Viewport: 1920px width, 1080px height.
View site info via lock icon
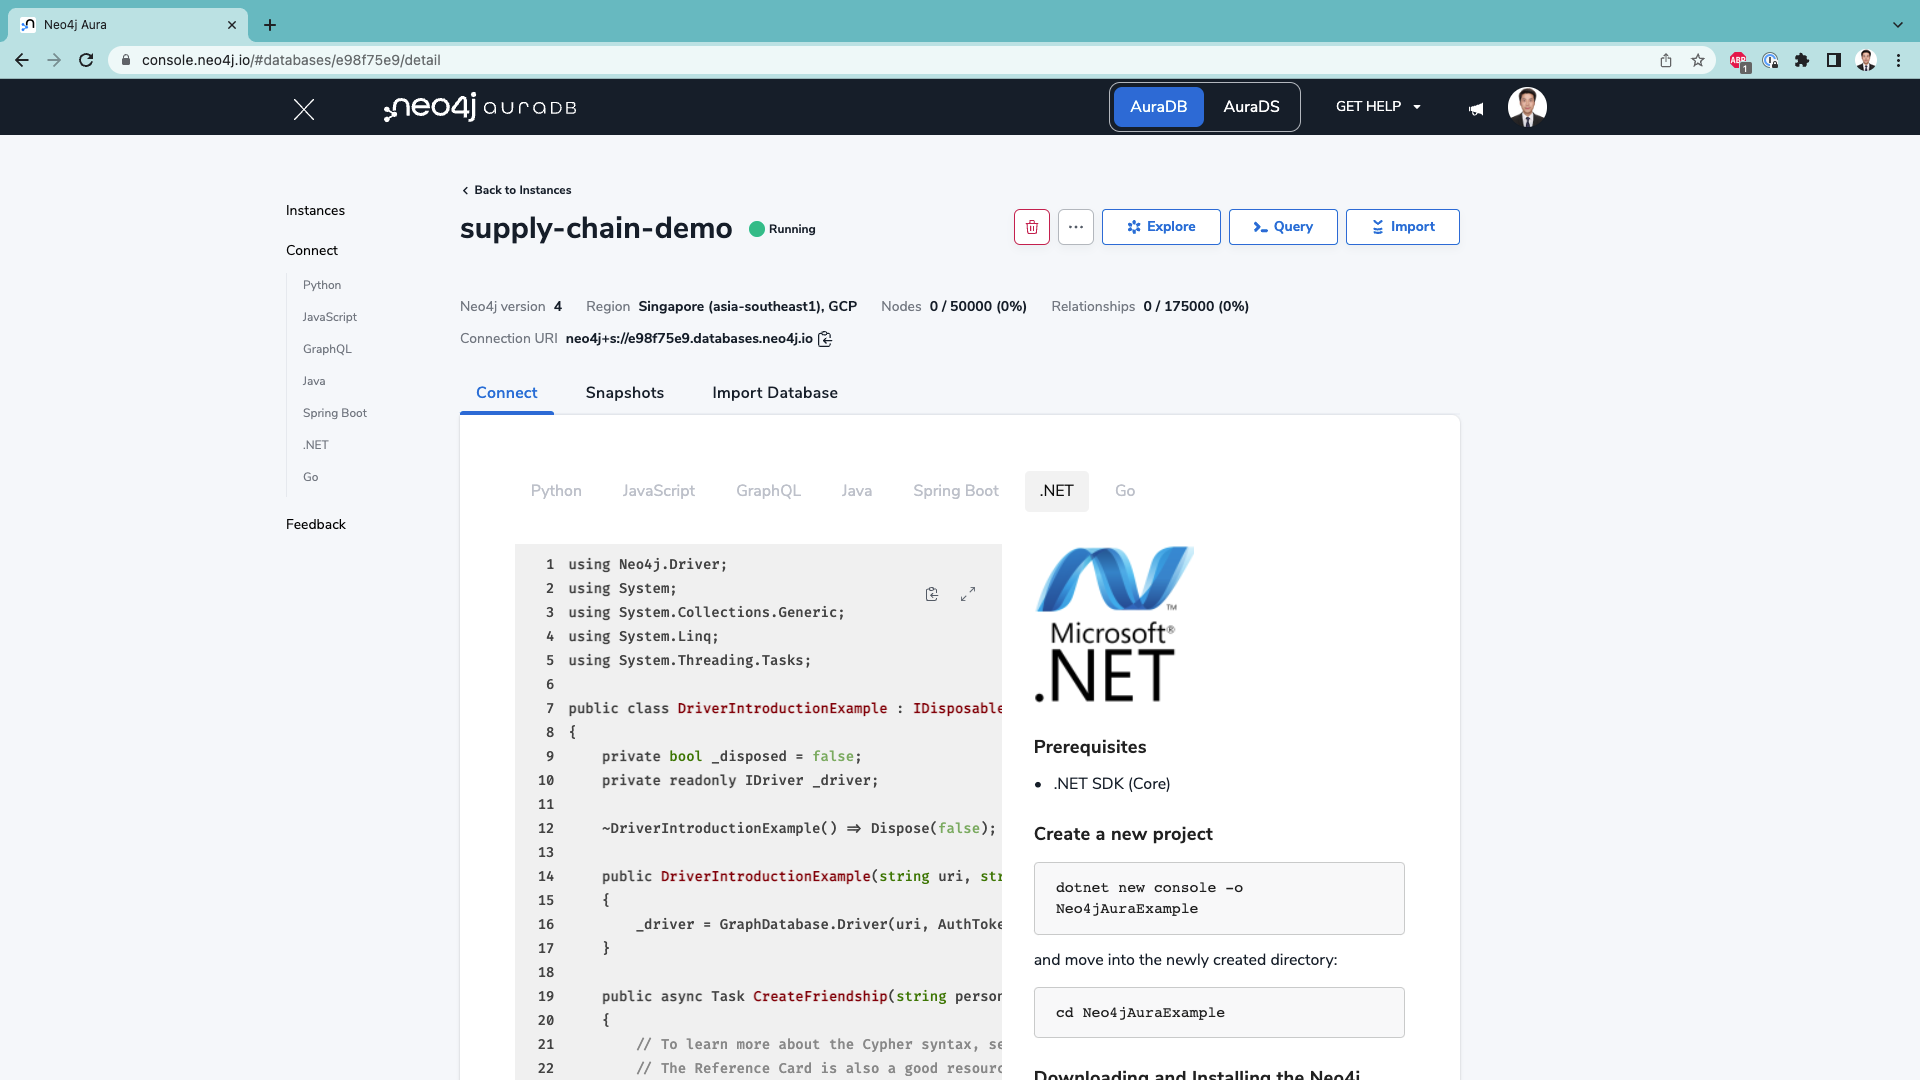click(126, 60)
